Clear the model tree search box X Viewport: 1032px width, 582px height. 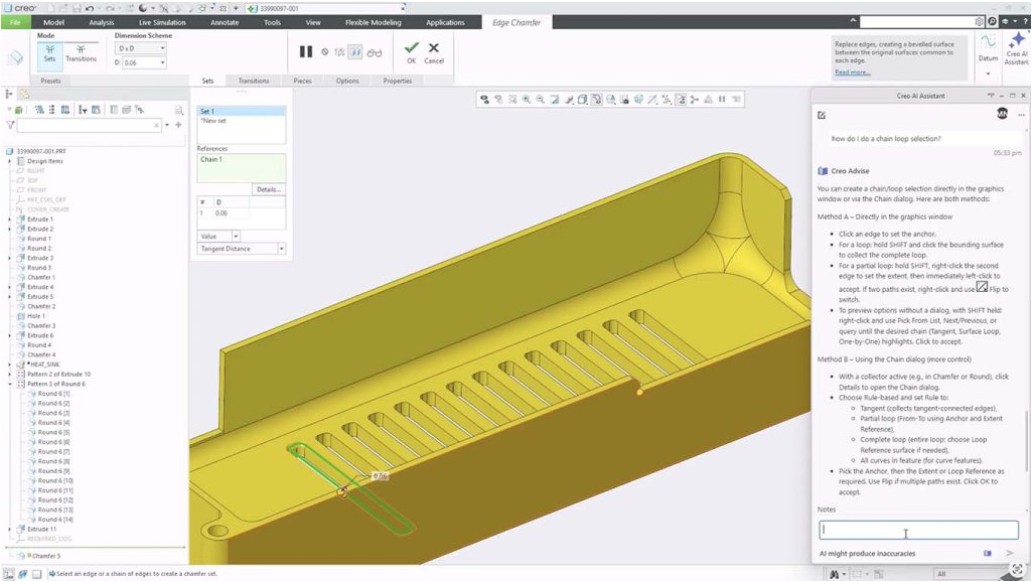[x=156, y=124]
